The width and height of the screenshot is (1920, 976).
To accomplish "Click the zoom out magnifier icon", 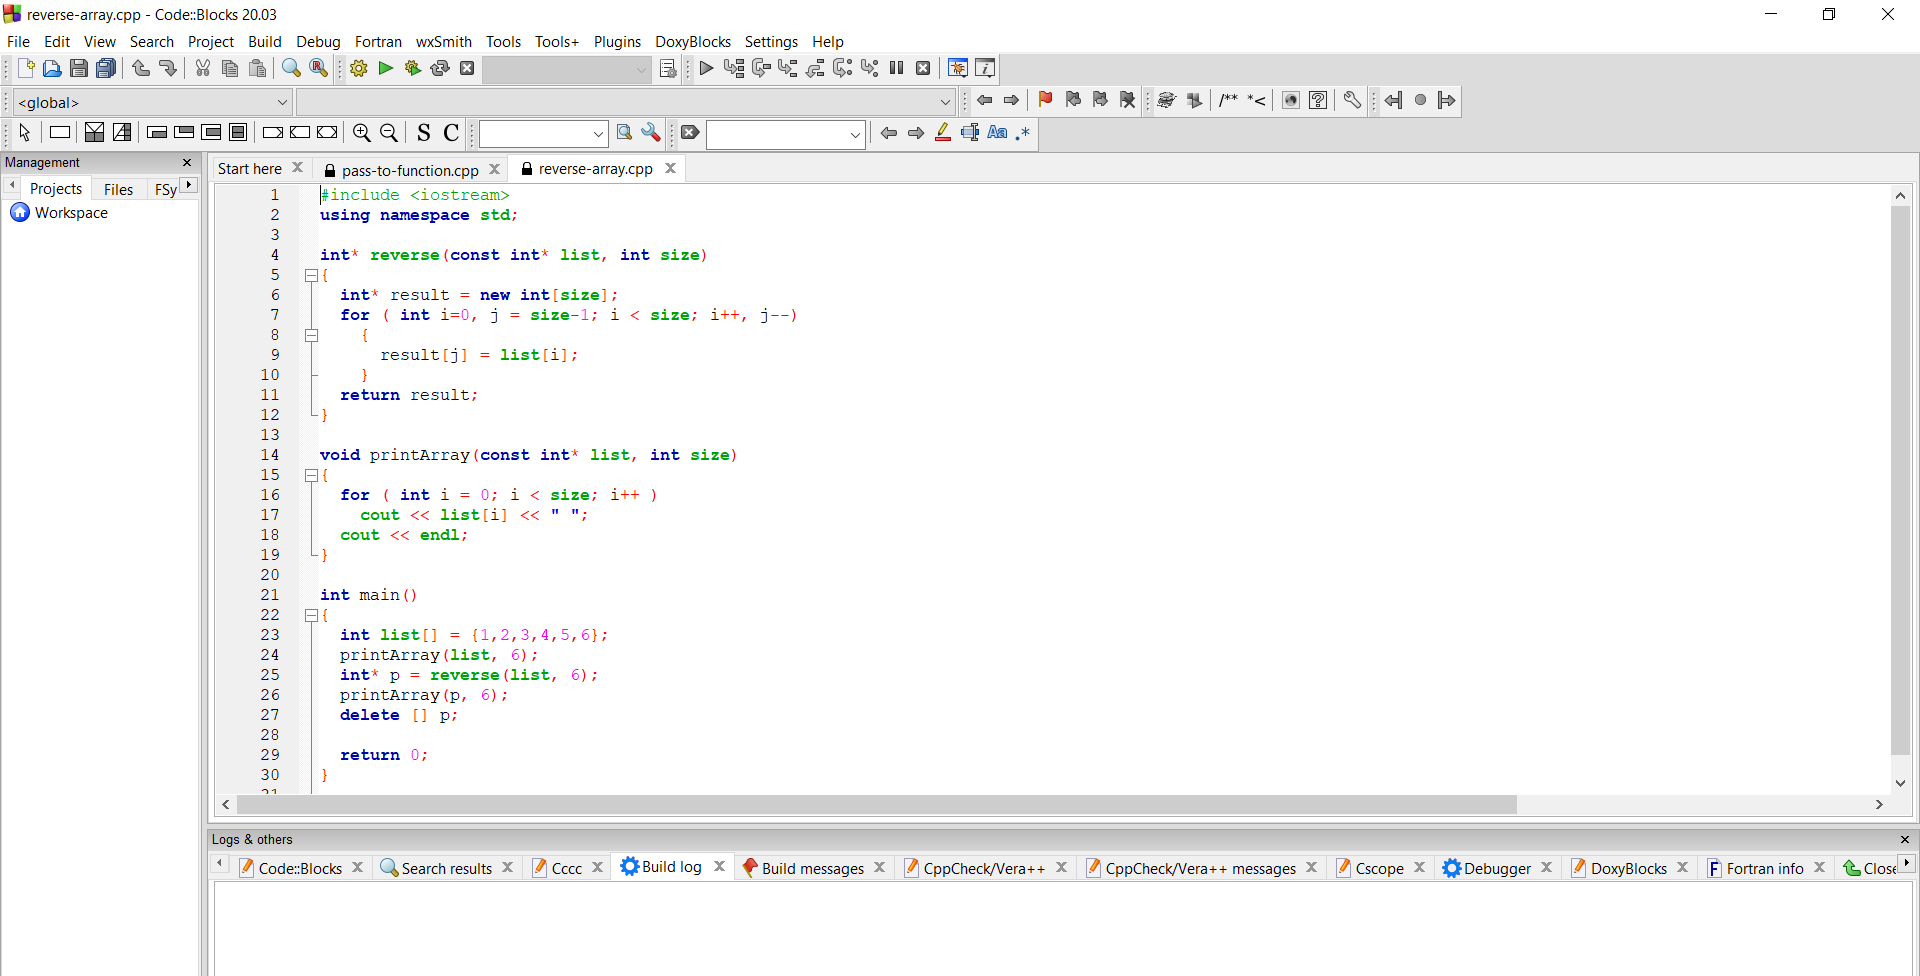I will pos(389,133).
